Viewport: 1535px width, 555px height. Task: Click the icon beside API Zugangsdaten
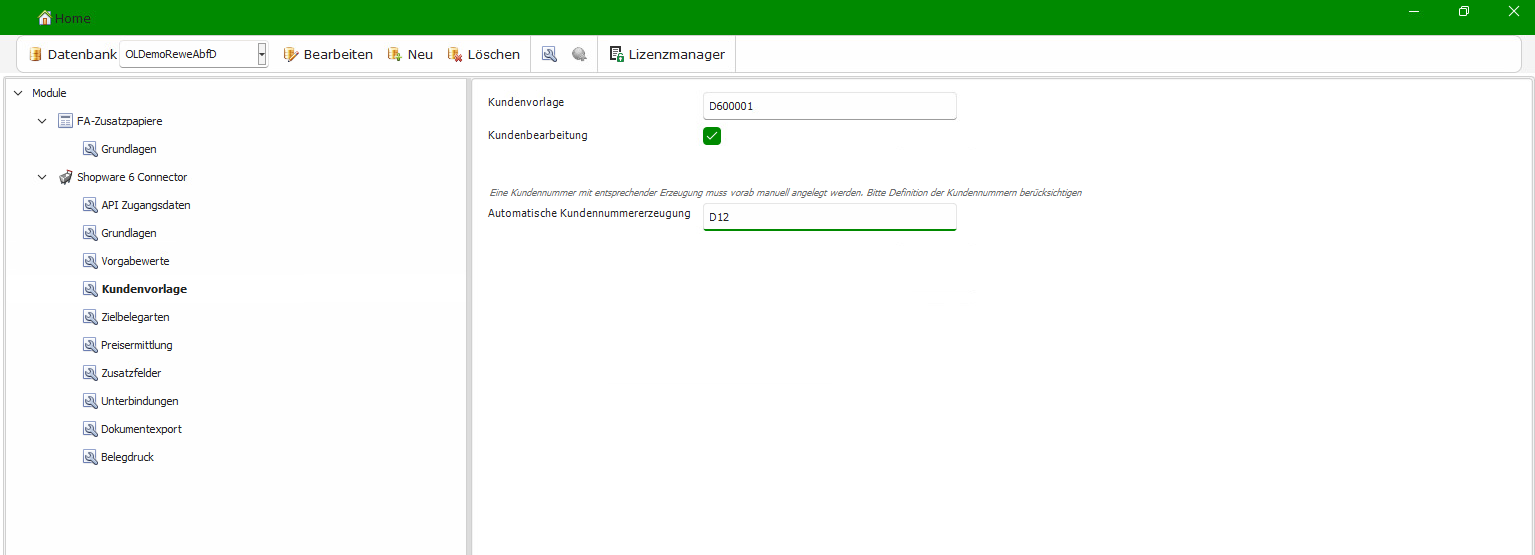point(90,205)
